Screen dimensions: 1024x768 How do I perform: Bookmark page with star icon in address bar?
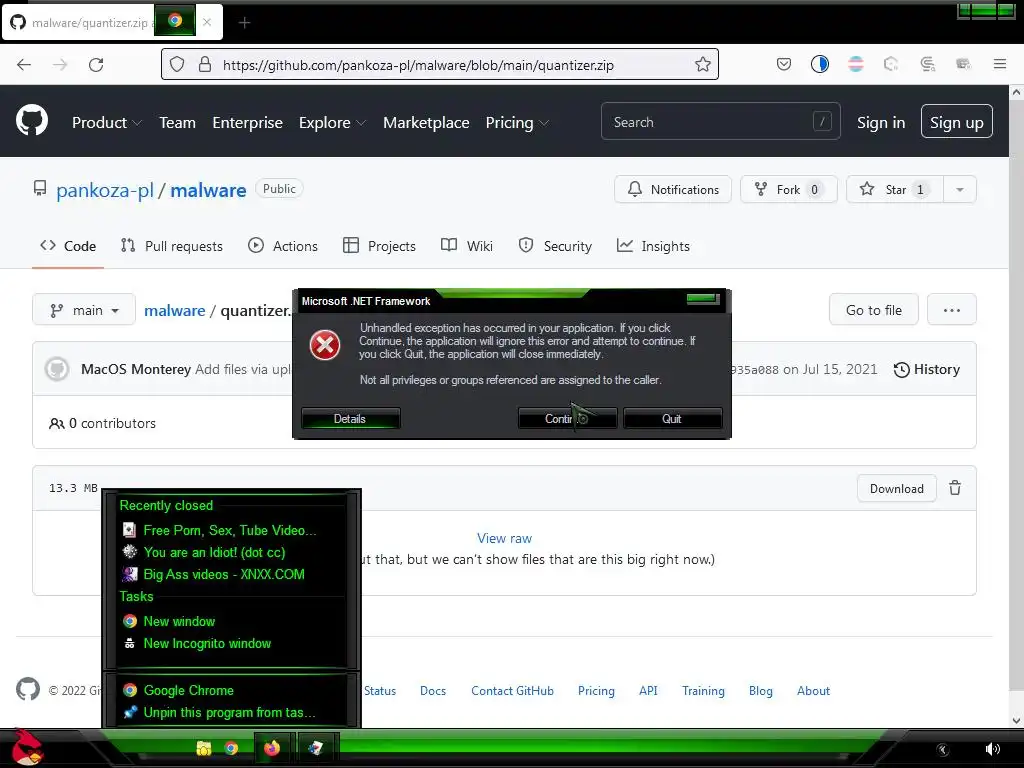(x=703, y=65)
